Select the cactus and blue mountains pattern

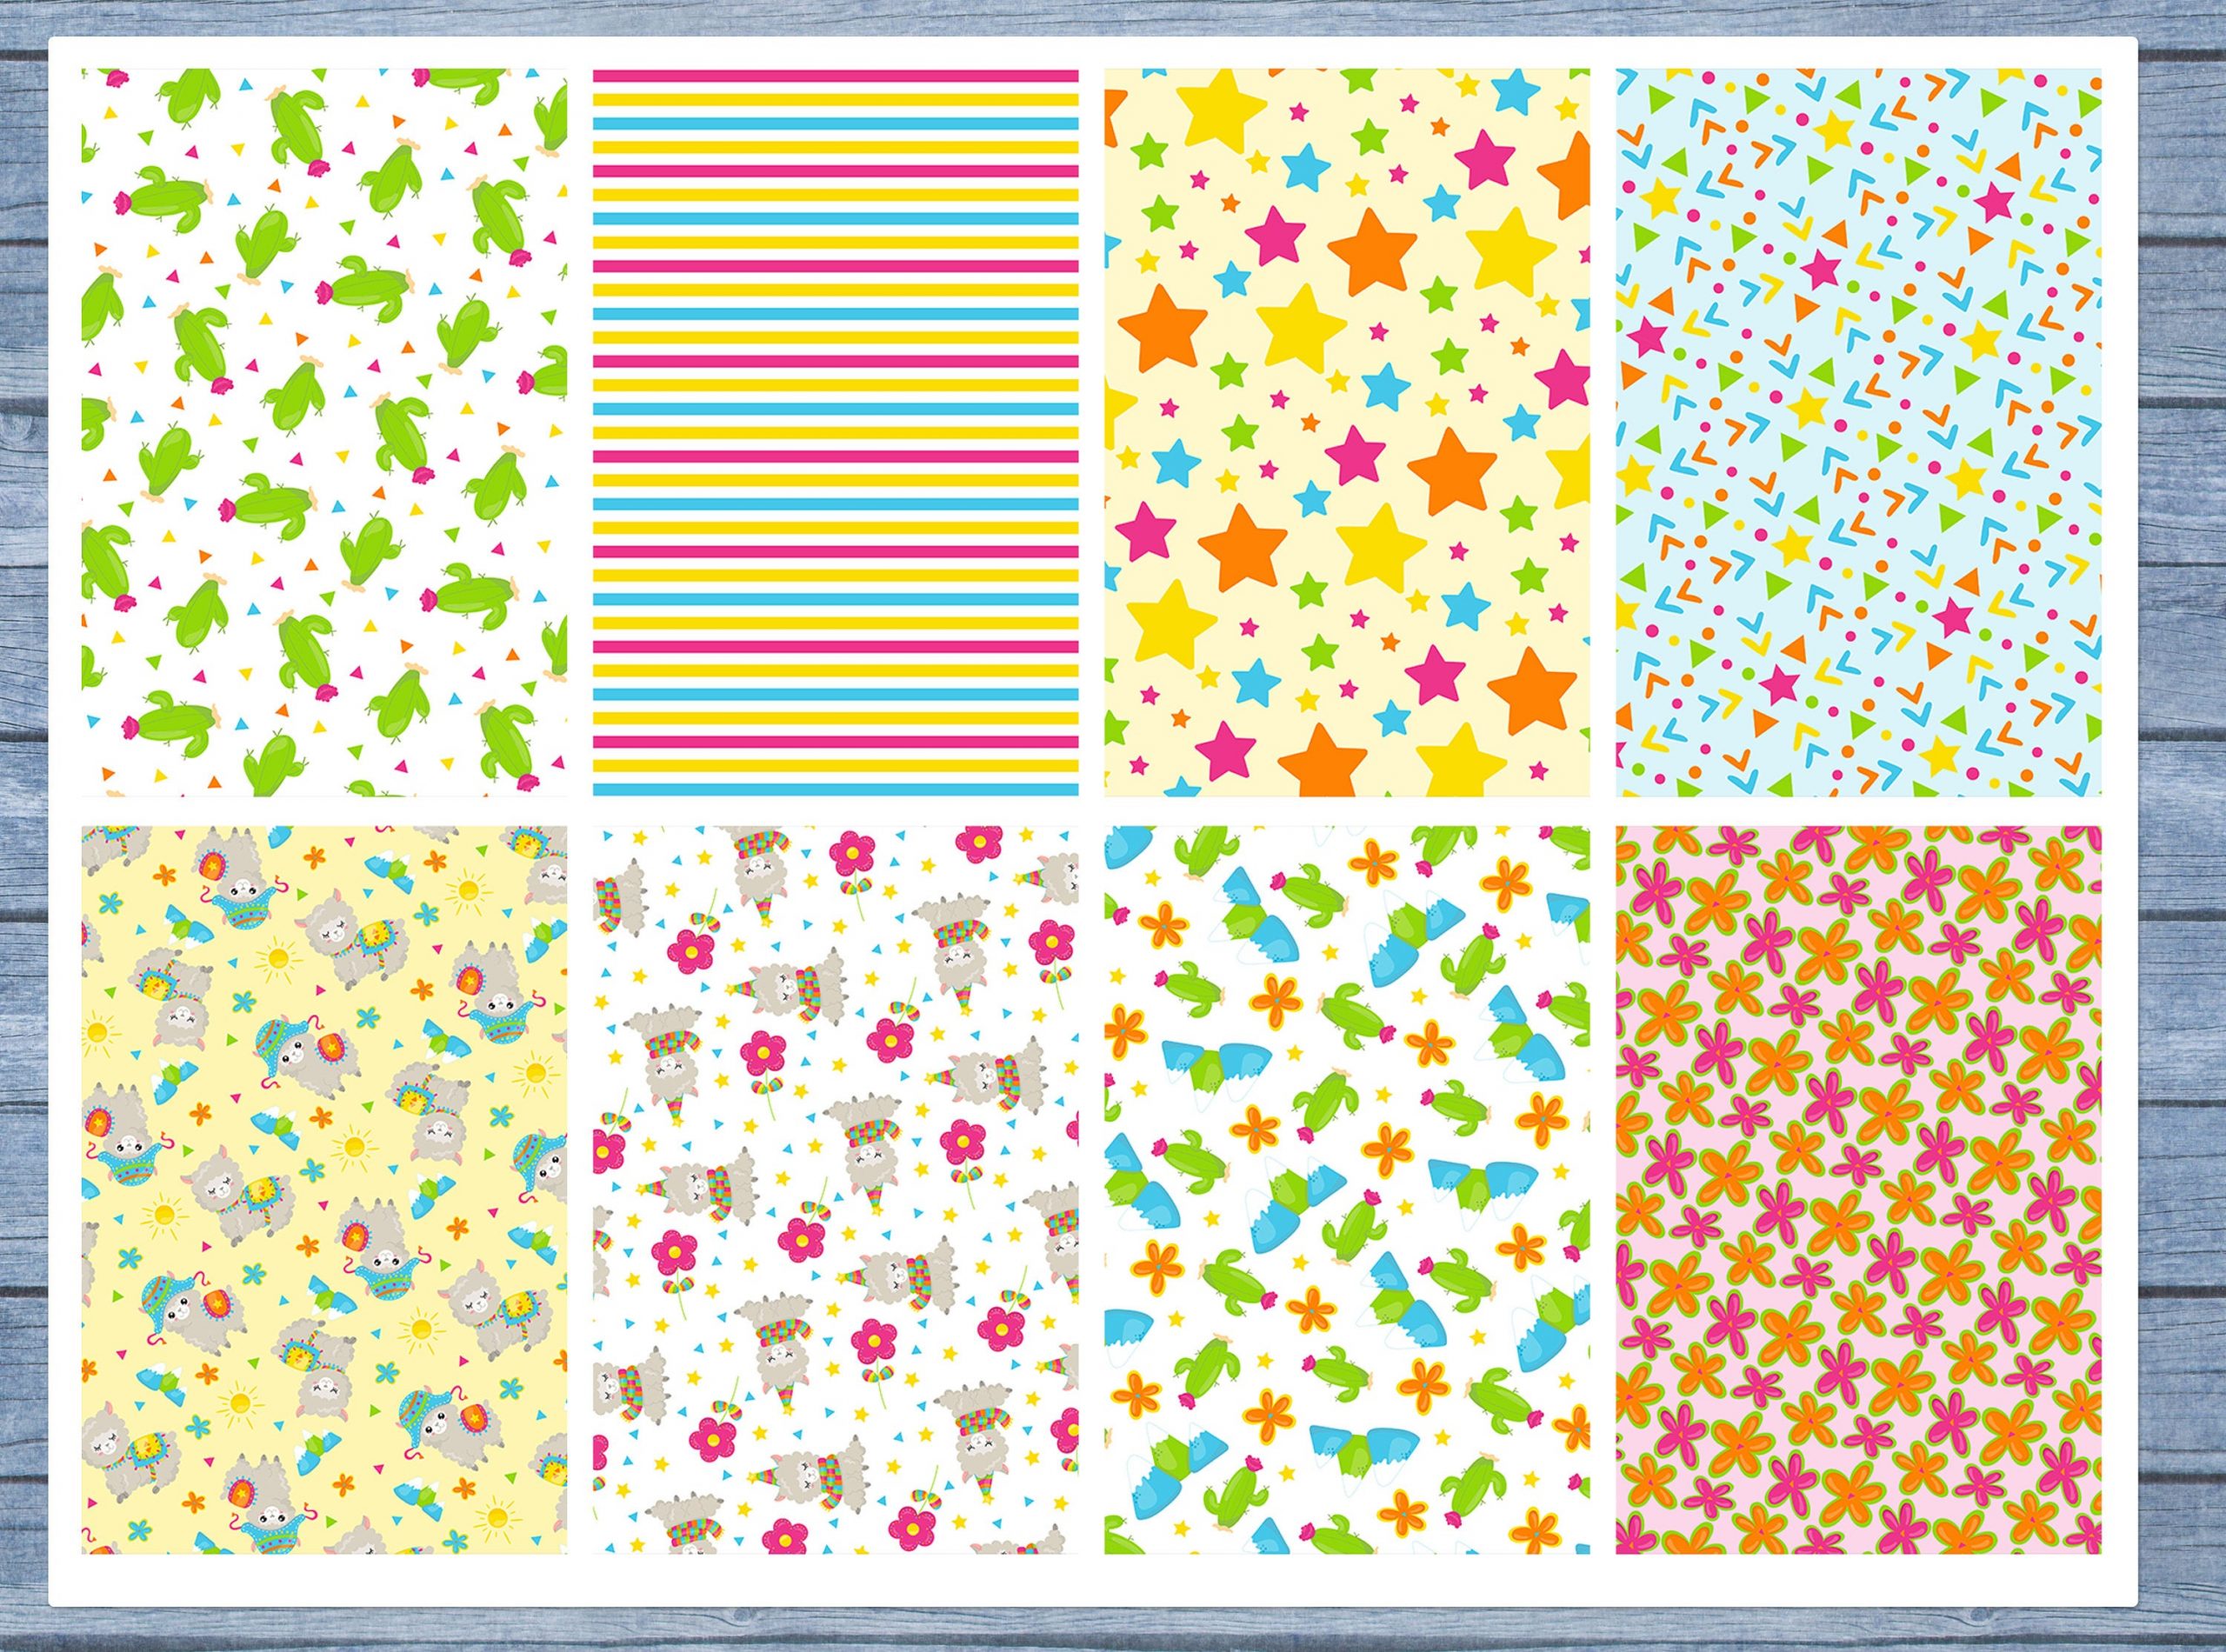click(1347, 1190)
